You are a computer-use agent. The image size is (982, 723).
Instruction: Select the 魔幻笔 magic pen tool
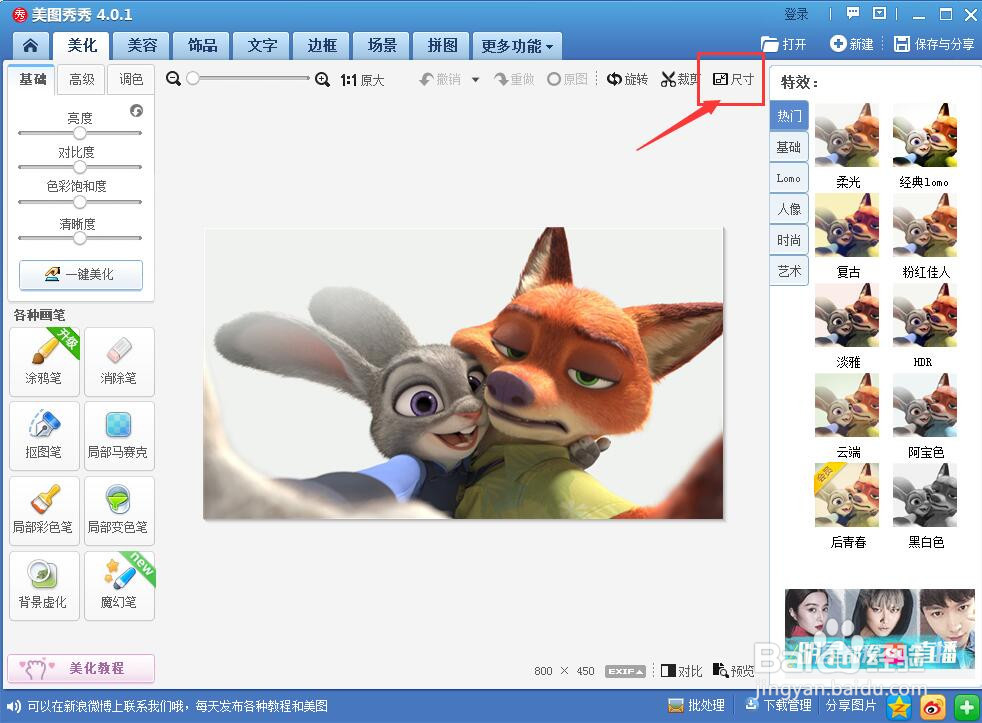[x=119, y=585]
